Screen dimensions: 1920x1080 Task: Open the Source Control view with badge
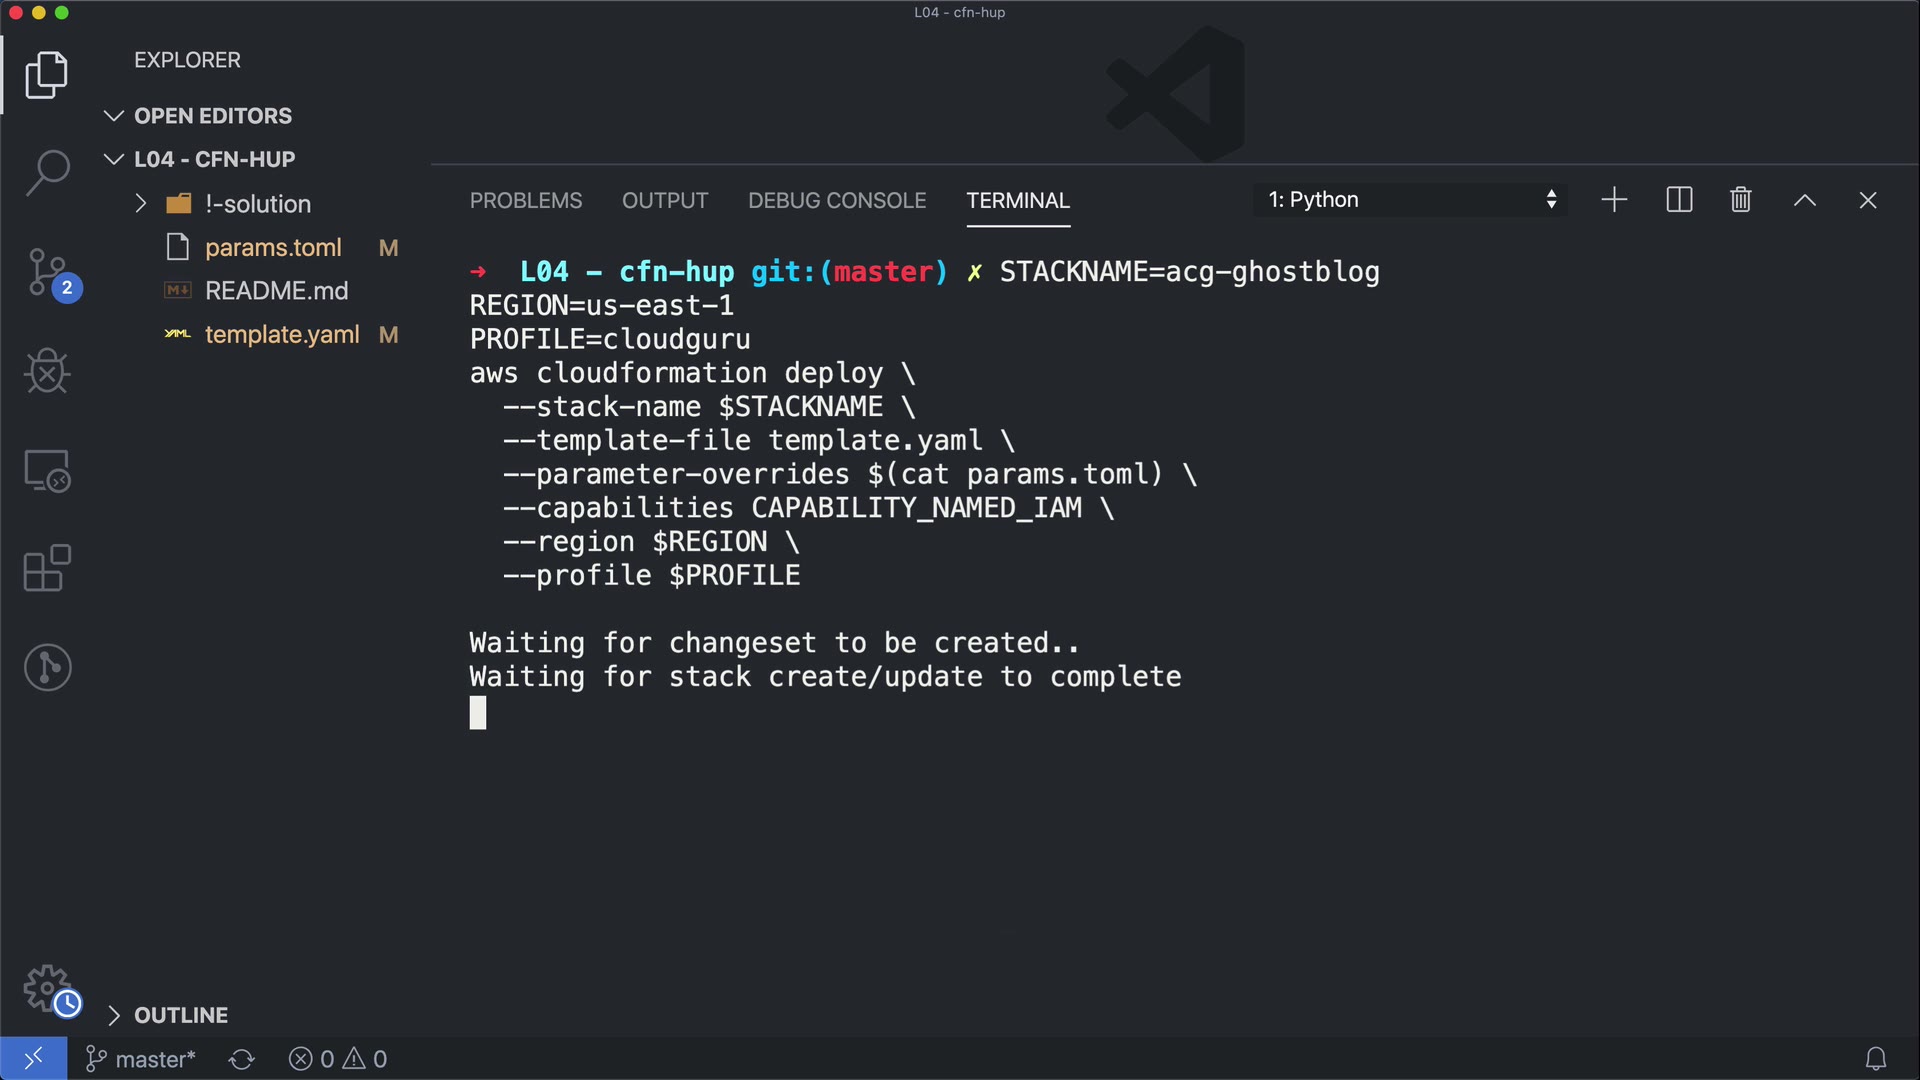pyautogui.click(x=47, y=272)
